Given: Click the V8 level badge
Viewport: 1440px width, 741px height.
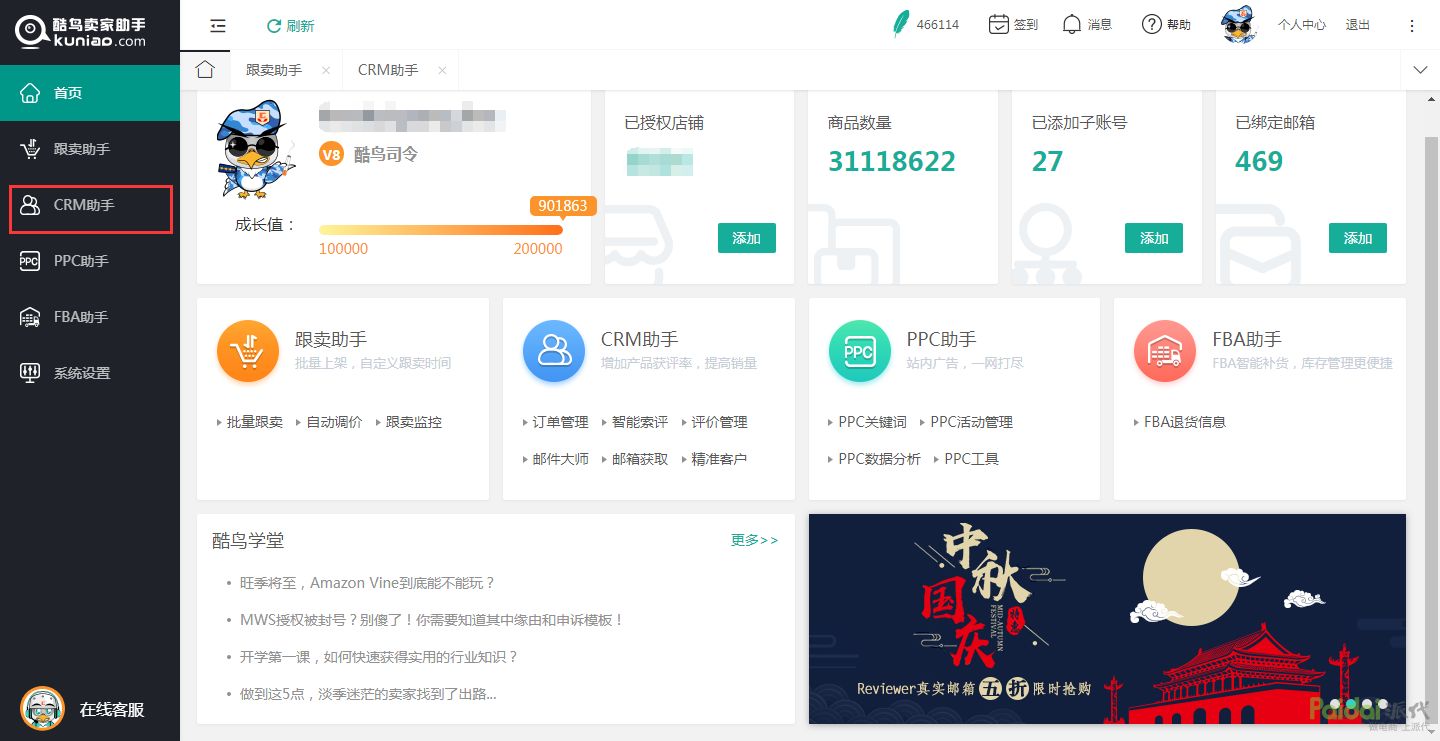Looking at the screenshot, I should pos(331,155).
